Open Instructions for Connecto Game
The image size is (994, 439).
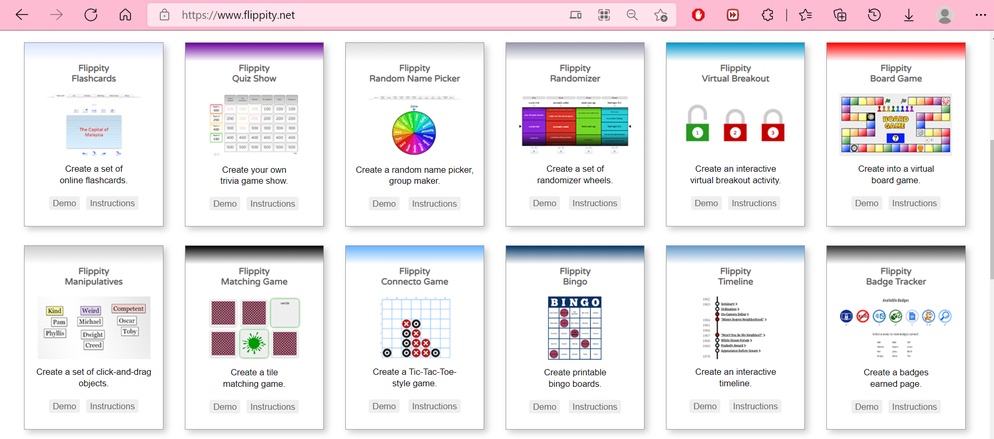pos(434,406)
